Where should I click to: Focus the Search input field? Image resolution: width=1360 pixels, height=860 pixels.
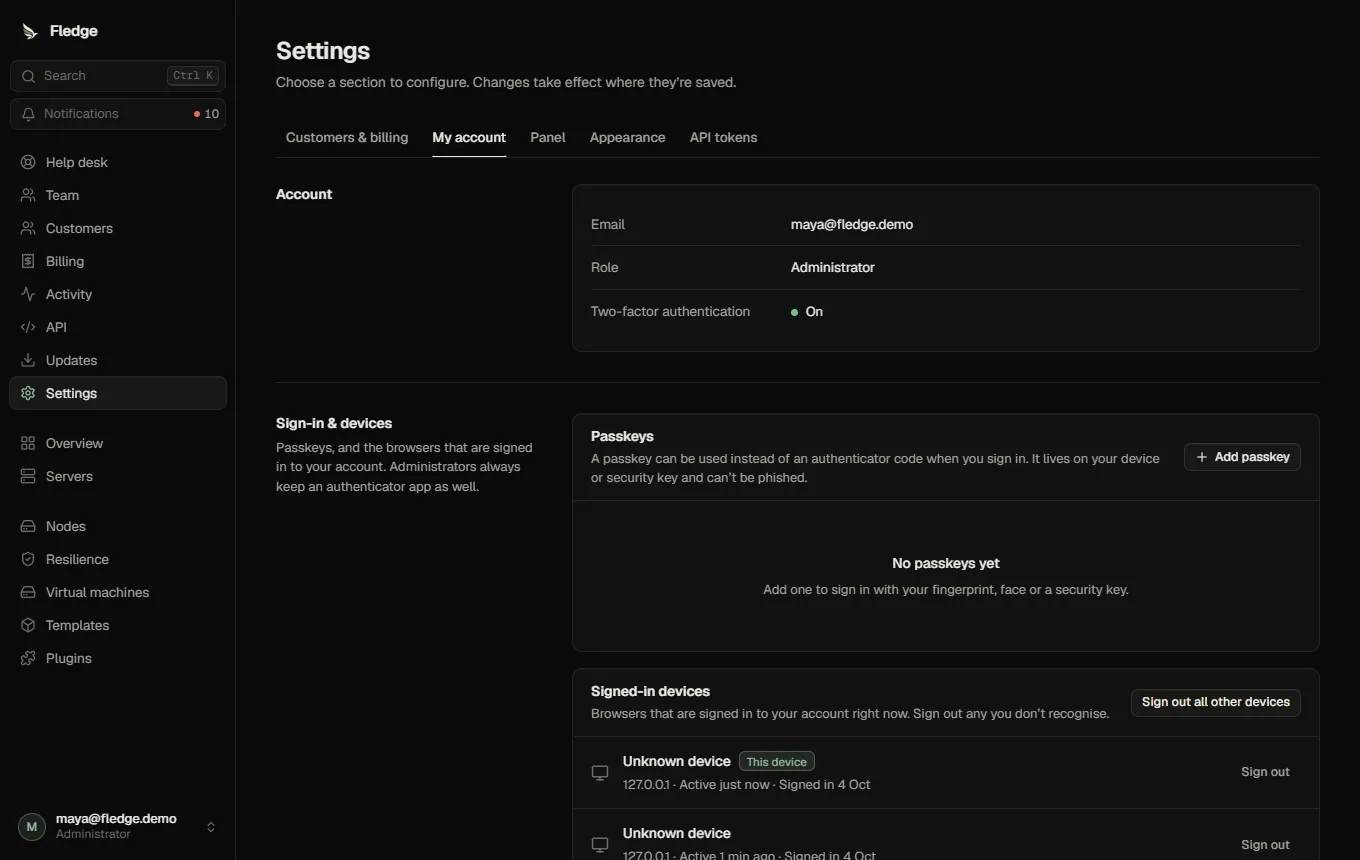pos(118,76)
